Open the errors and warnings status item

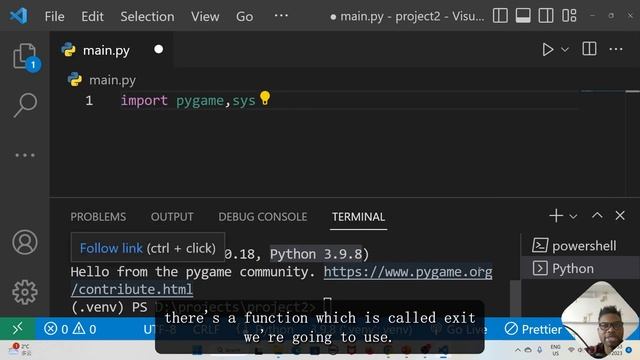70,329
